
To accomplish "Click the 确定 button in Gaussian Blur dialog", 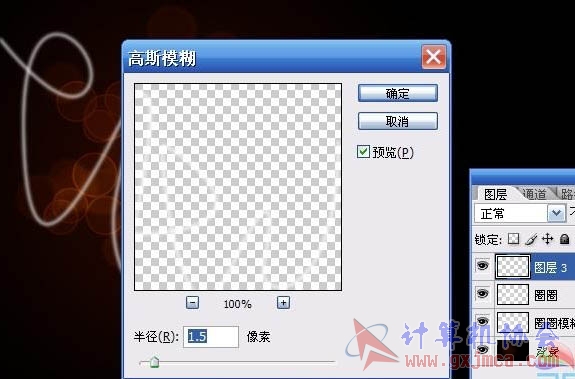I will 398,93.
